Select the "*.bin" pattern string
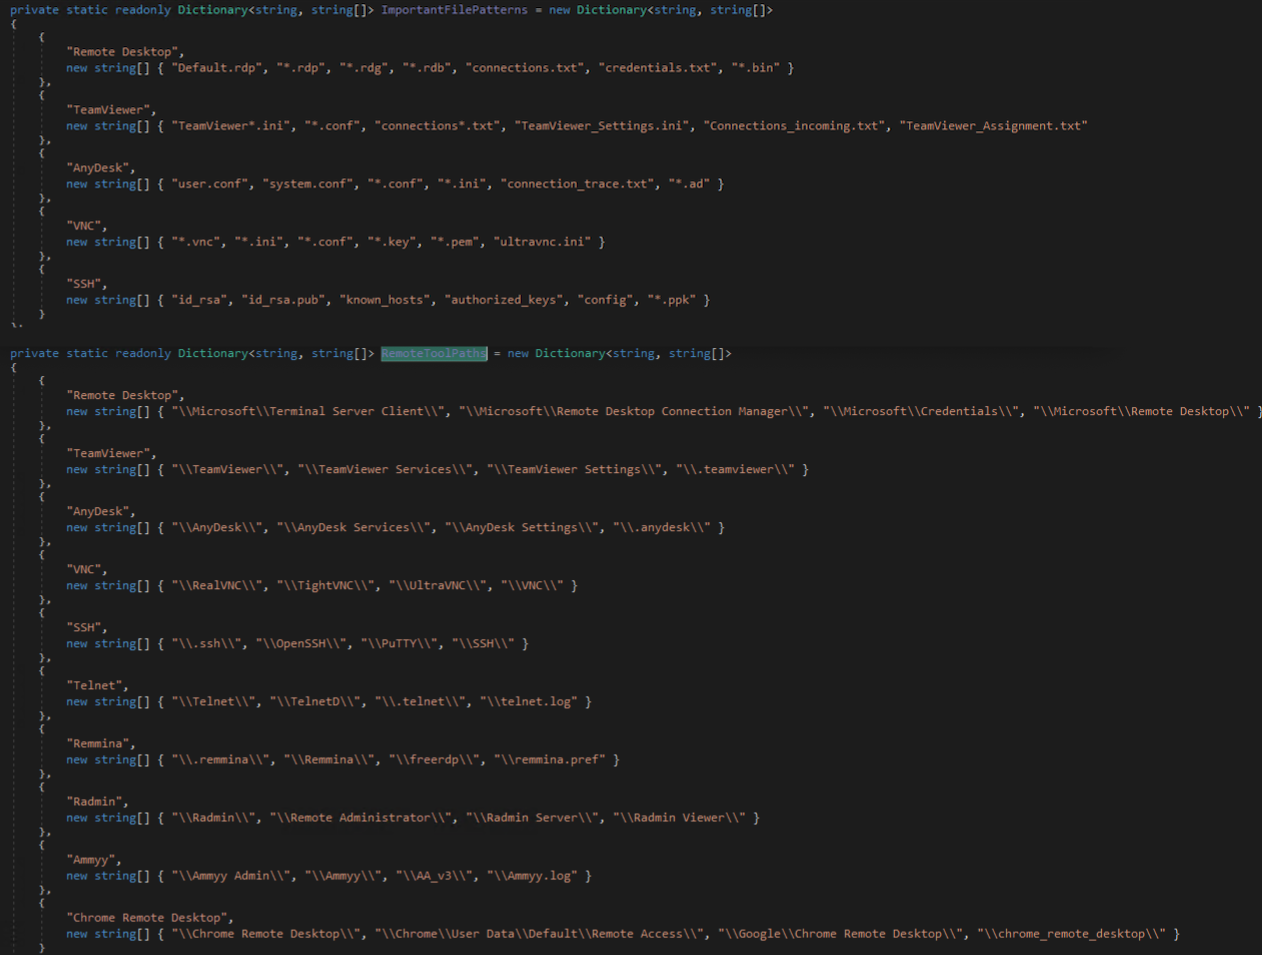Viewport: 1262px width, 955px height. [x=756, y=68]
